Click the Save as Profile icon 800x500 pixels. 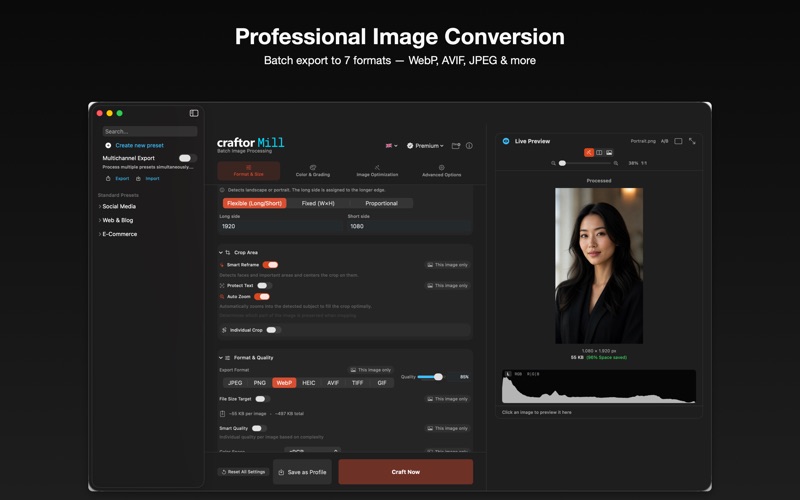point(281,472)
